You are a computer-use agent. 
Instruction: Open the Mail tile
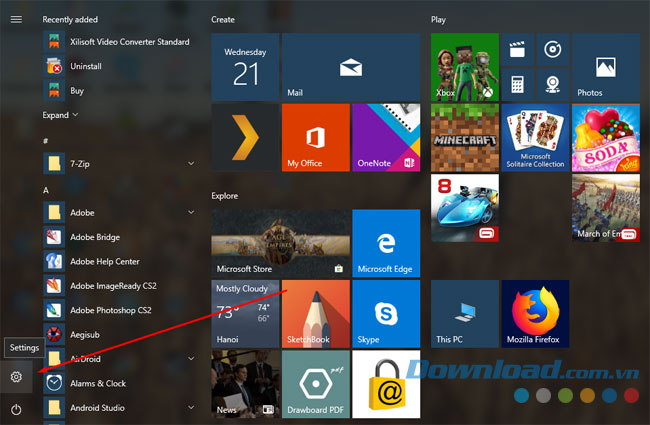pyautogui.click(x=350, y=67)
